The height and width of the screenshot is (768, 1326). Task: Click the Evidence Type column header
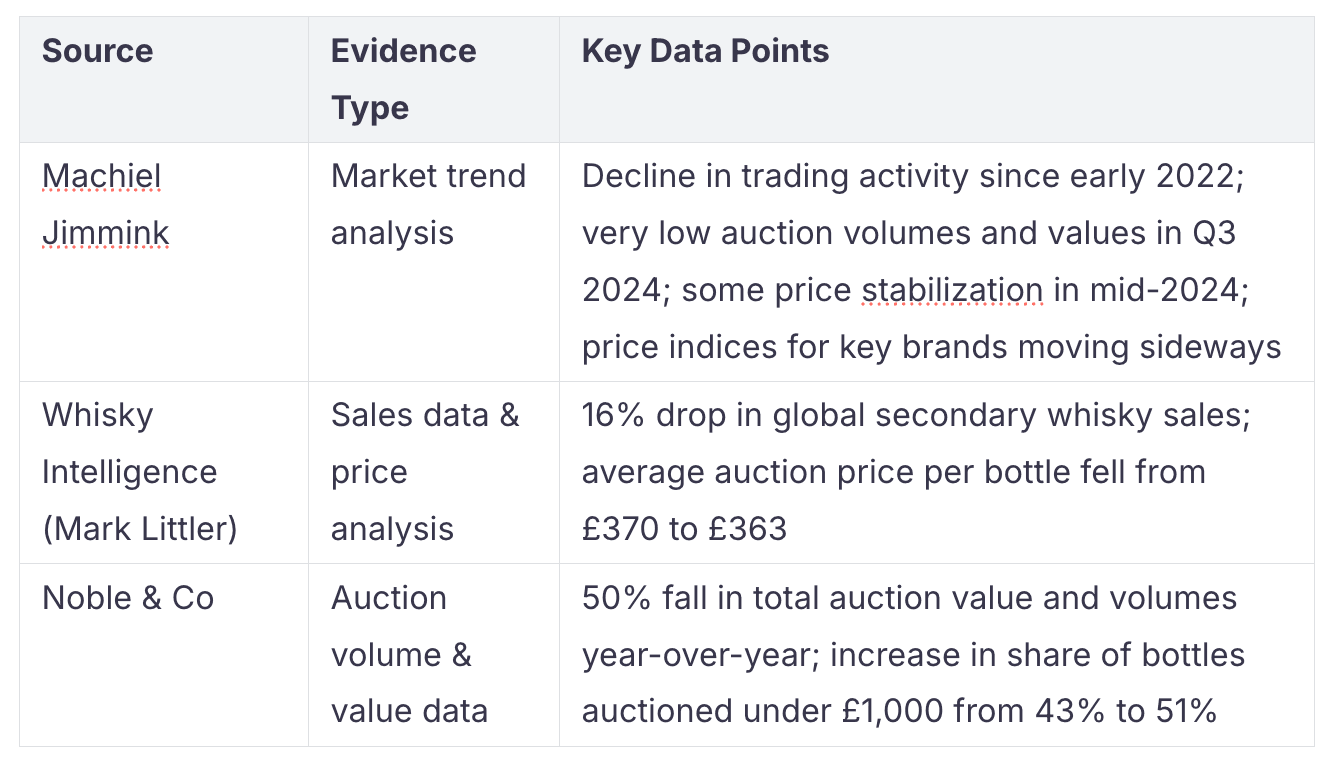(404, 79)
